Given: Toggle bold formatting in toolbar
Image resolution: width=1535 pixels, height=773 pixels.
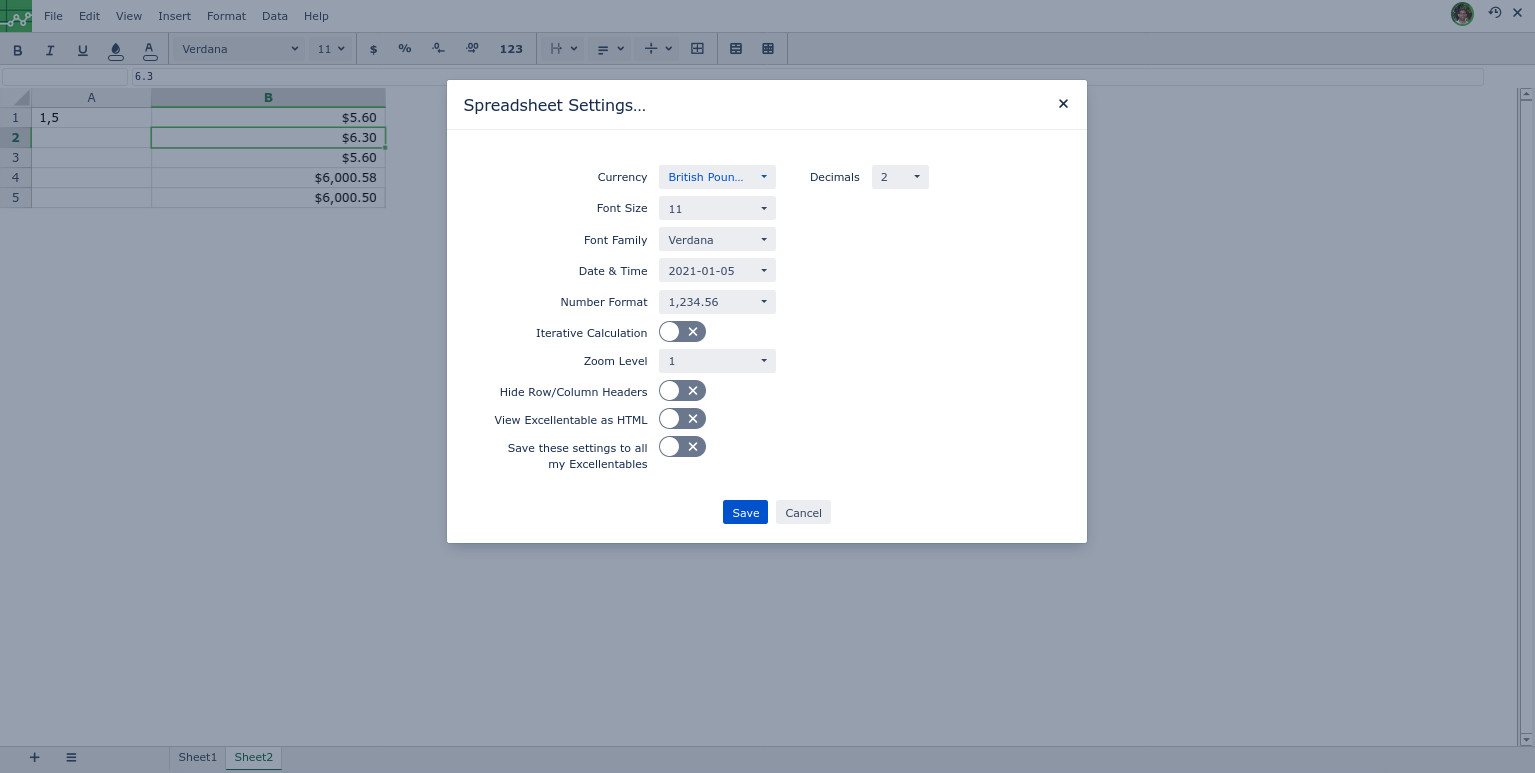Looking at the screenshot, I should (x=17, y=49).
